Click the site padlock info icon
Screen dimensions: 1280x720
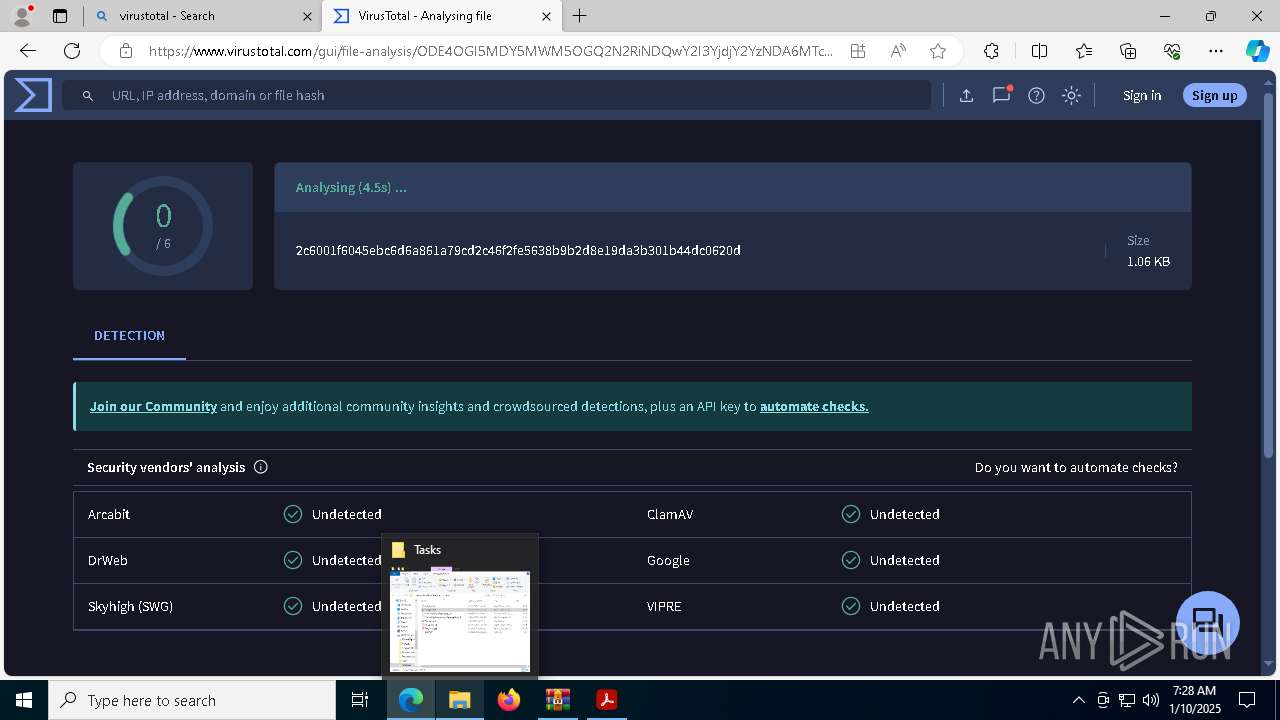[125, 51]
